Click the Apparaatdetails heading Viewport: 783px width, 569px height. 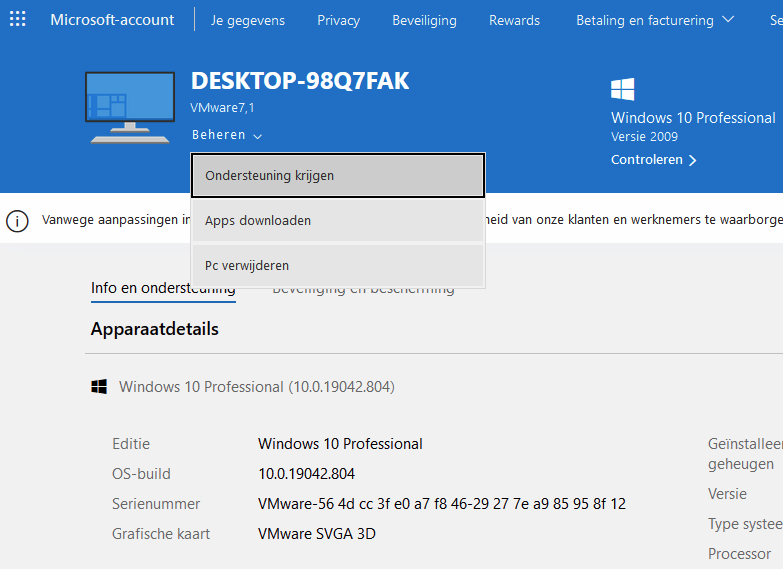coord(155,329)
